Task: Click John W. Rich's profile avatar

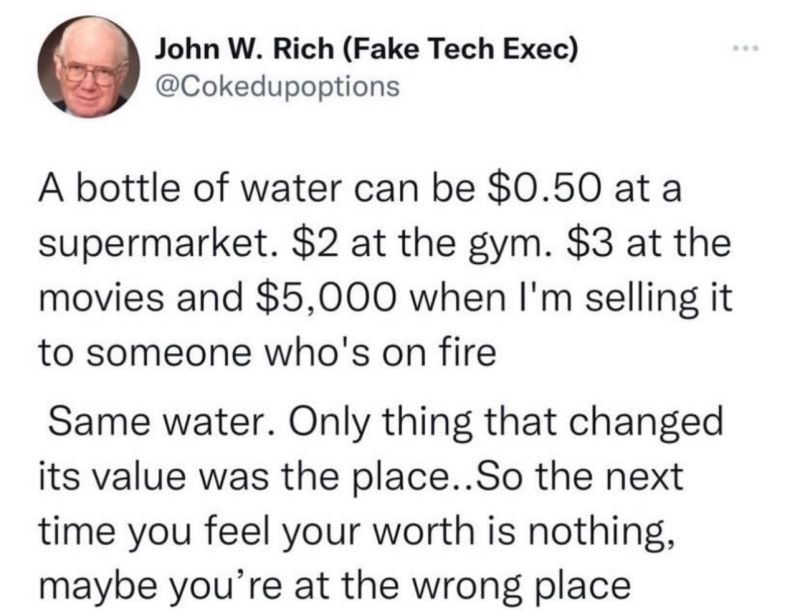Action: click(89, 67)
